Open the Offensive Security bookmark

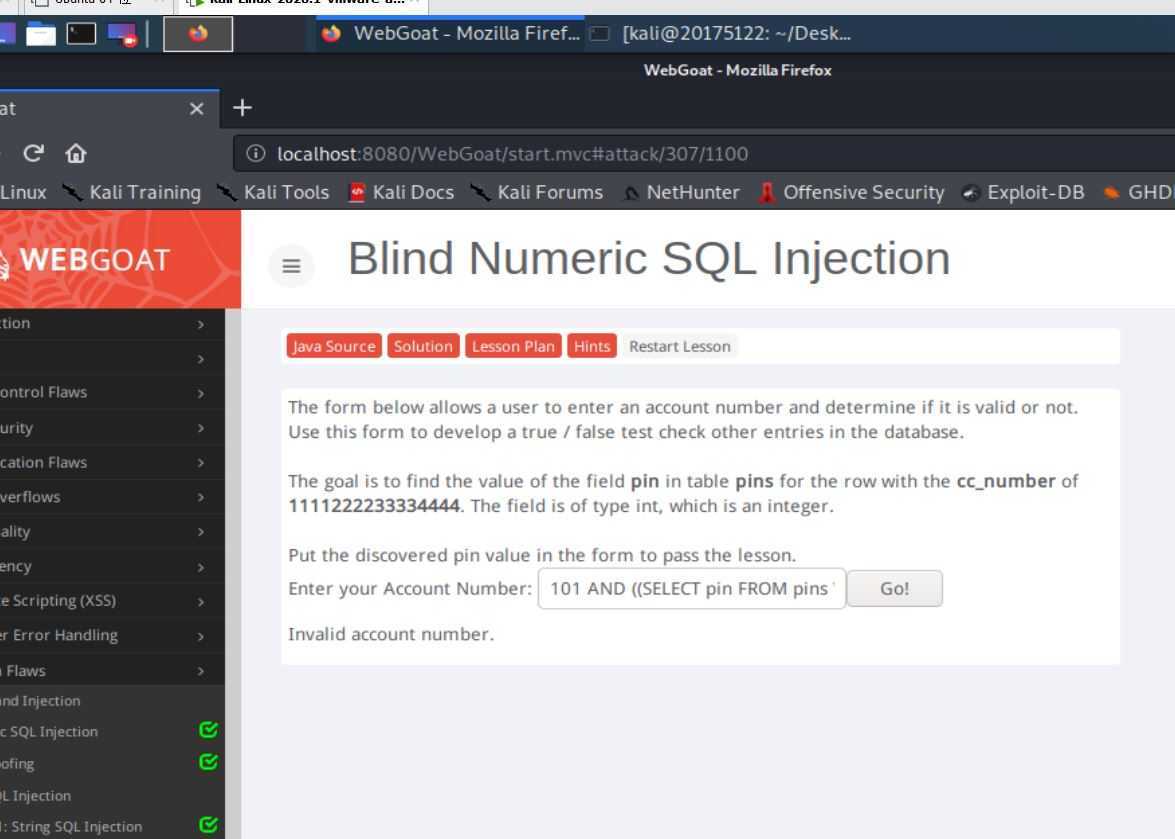click(851, 193)
